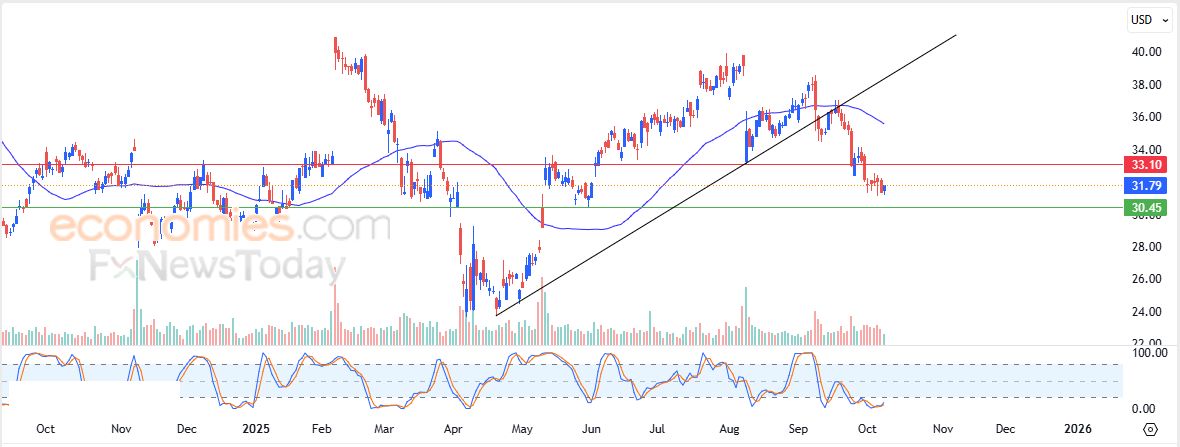Click the 2025 label on time axis
1180x447 pixels.
(x=256, y=429)
